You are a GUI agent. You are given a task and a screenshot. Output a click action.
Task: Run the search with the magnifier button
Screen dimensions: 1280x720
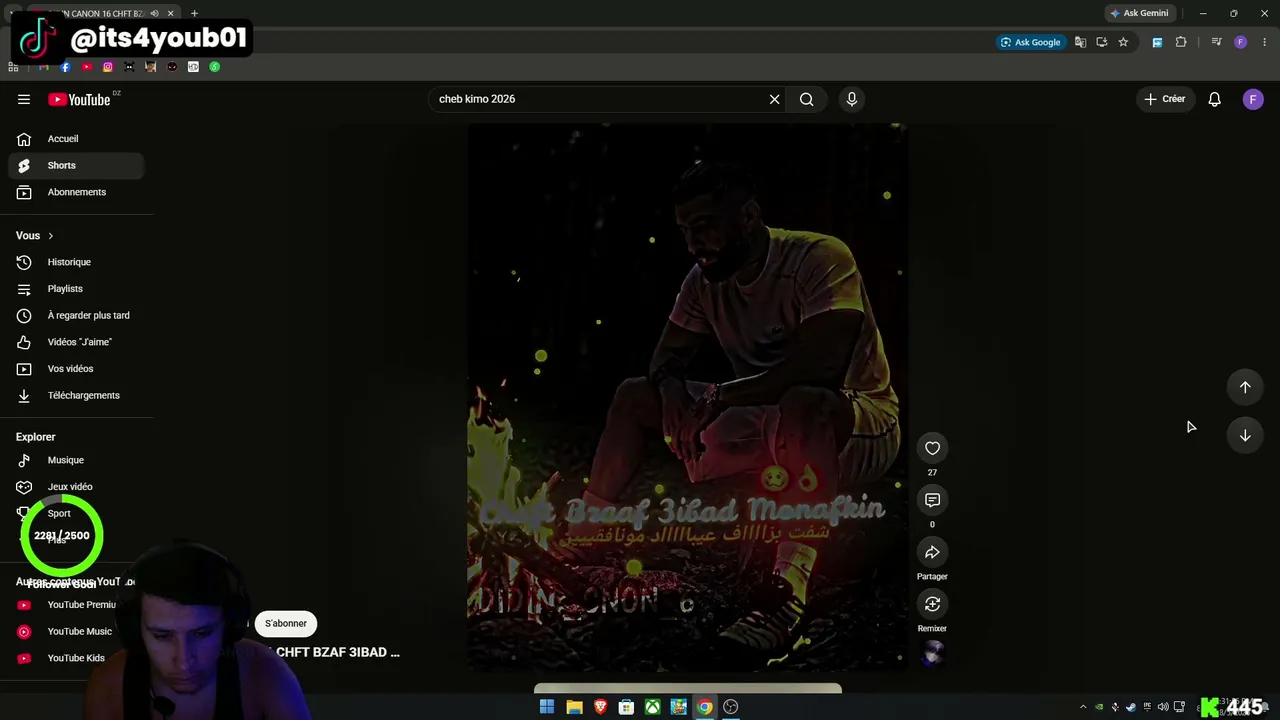click(x=806, y=99)
